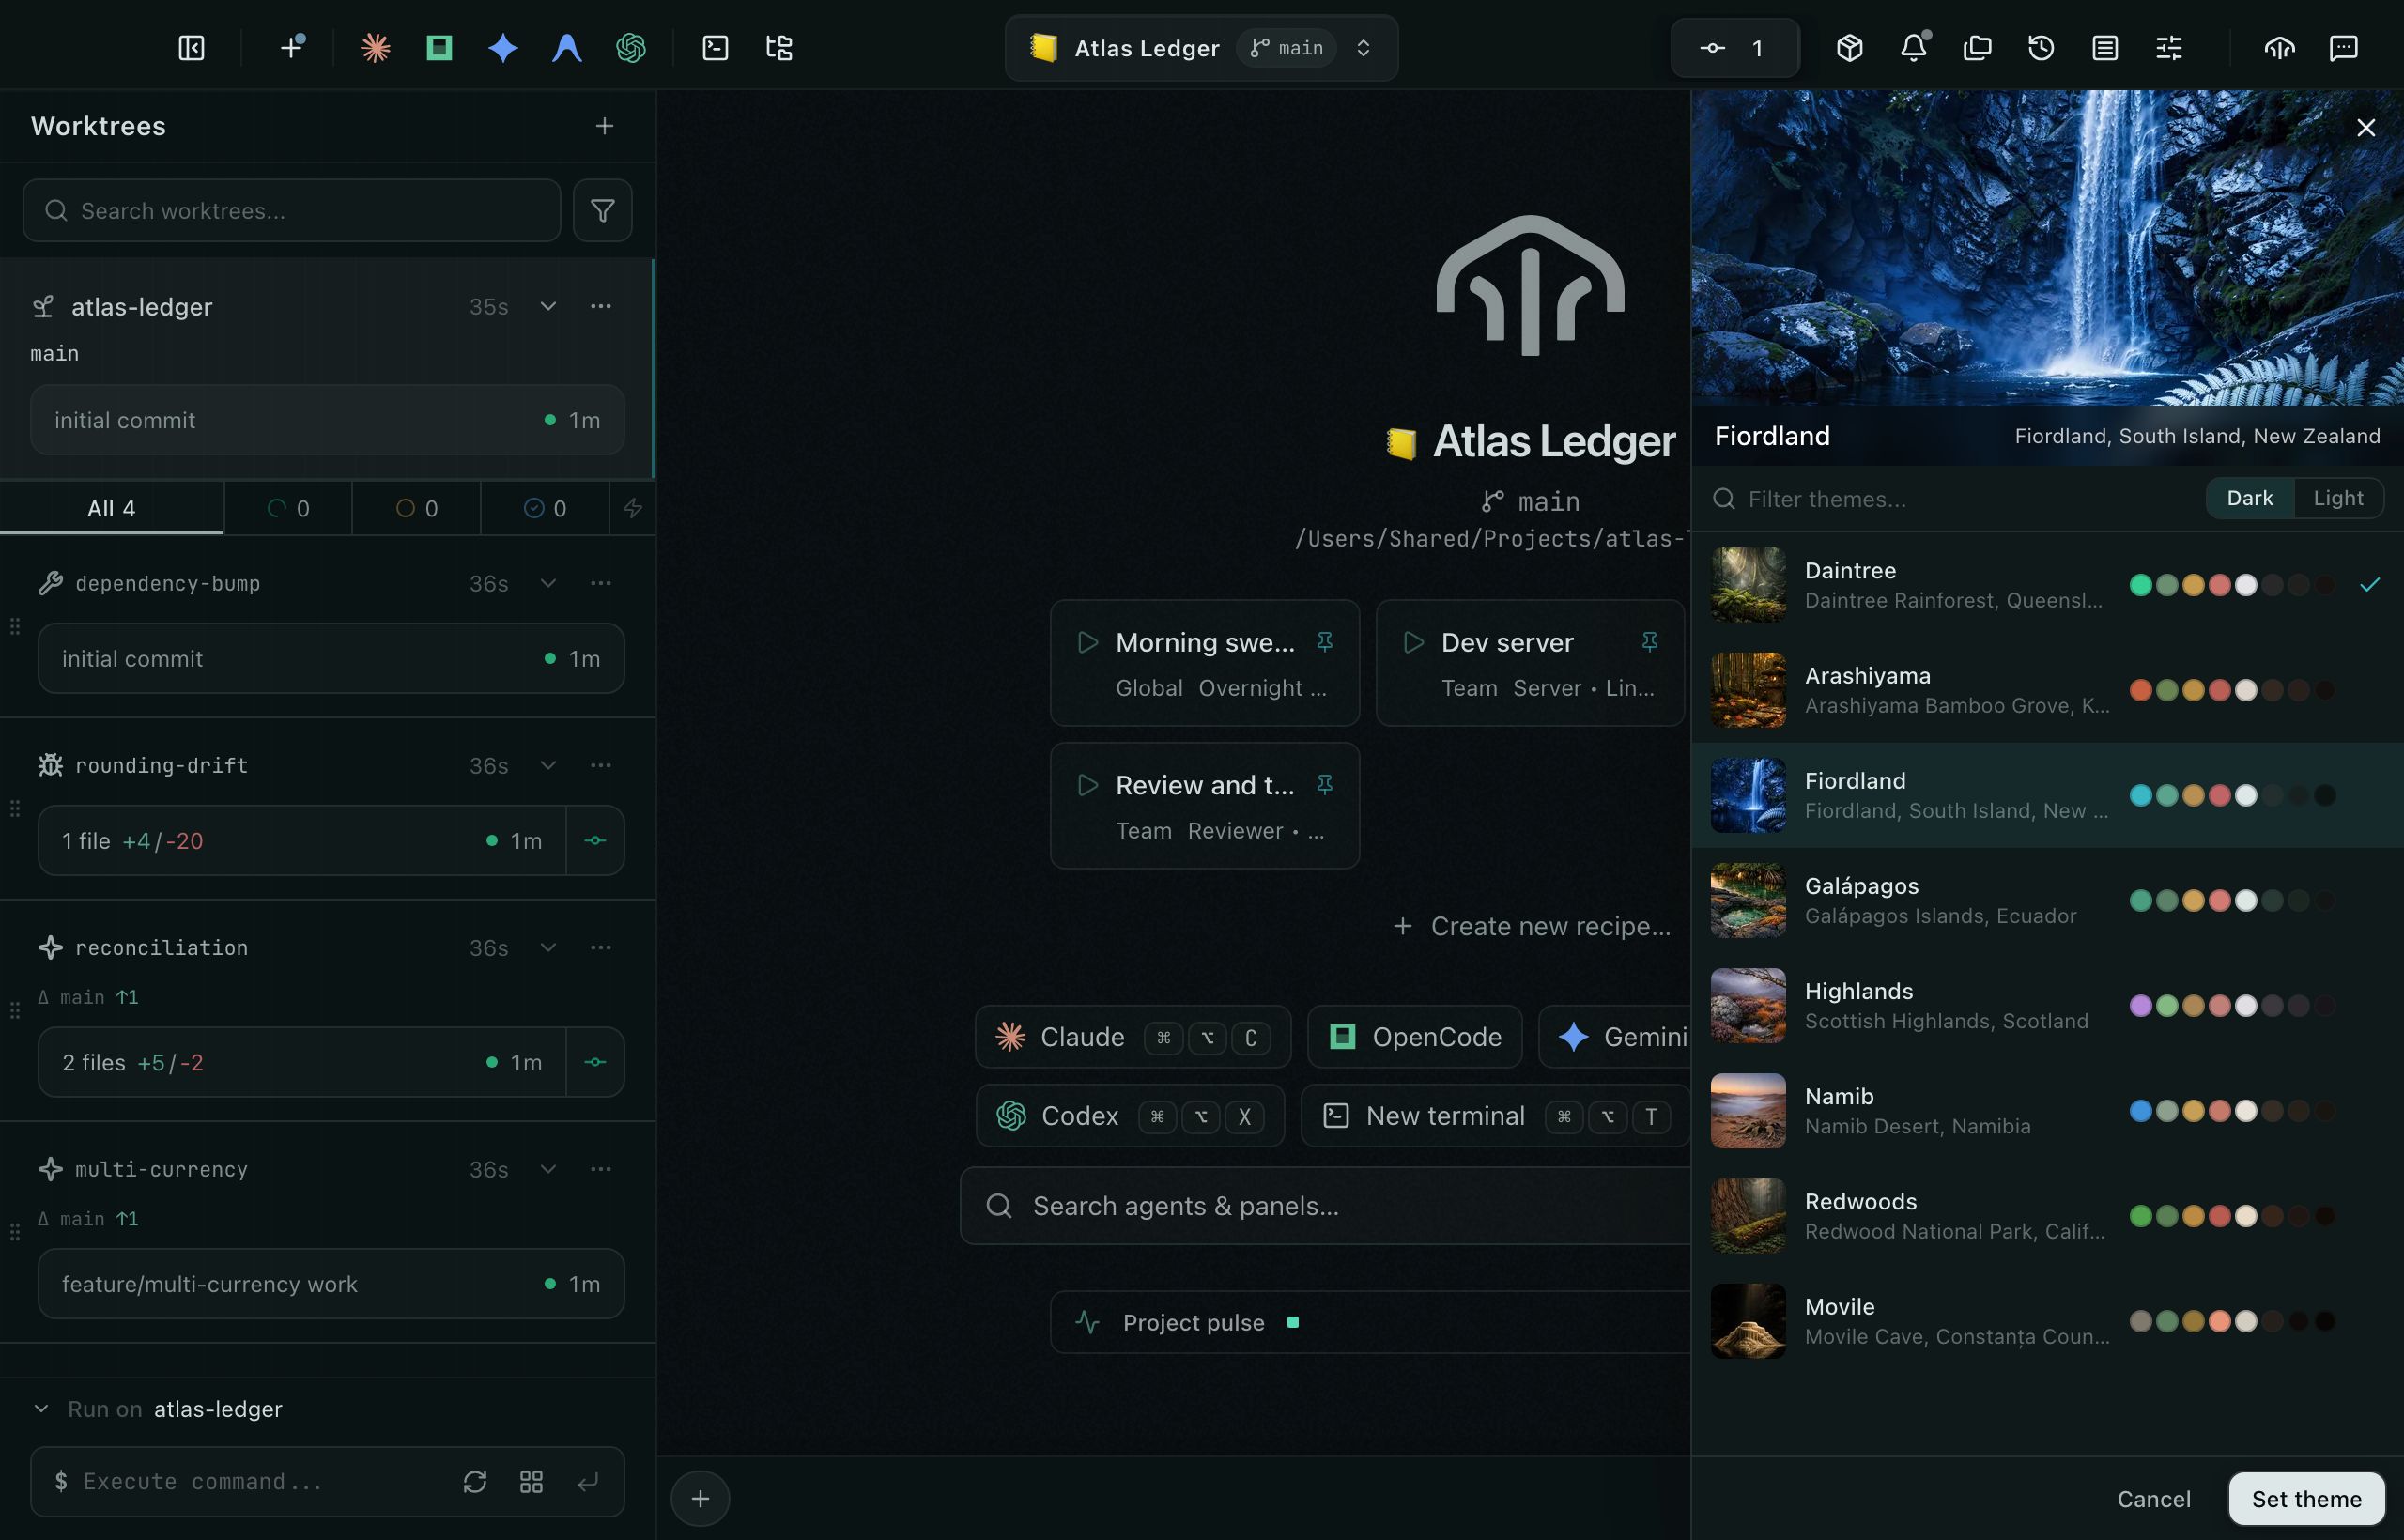Select the yellow circle status tab

pyautogui.click(x=416, y=508)
